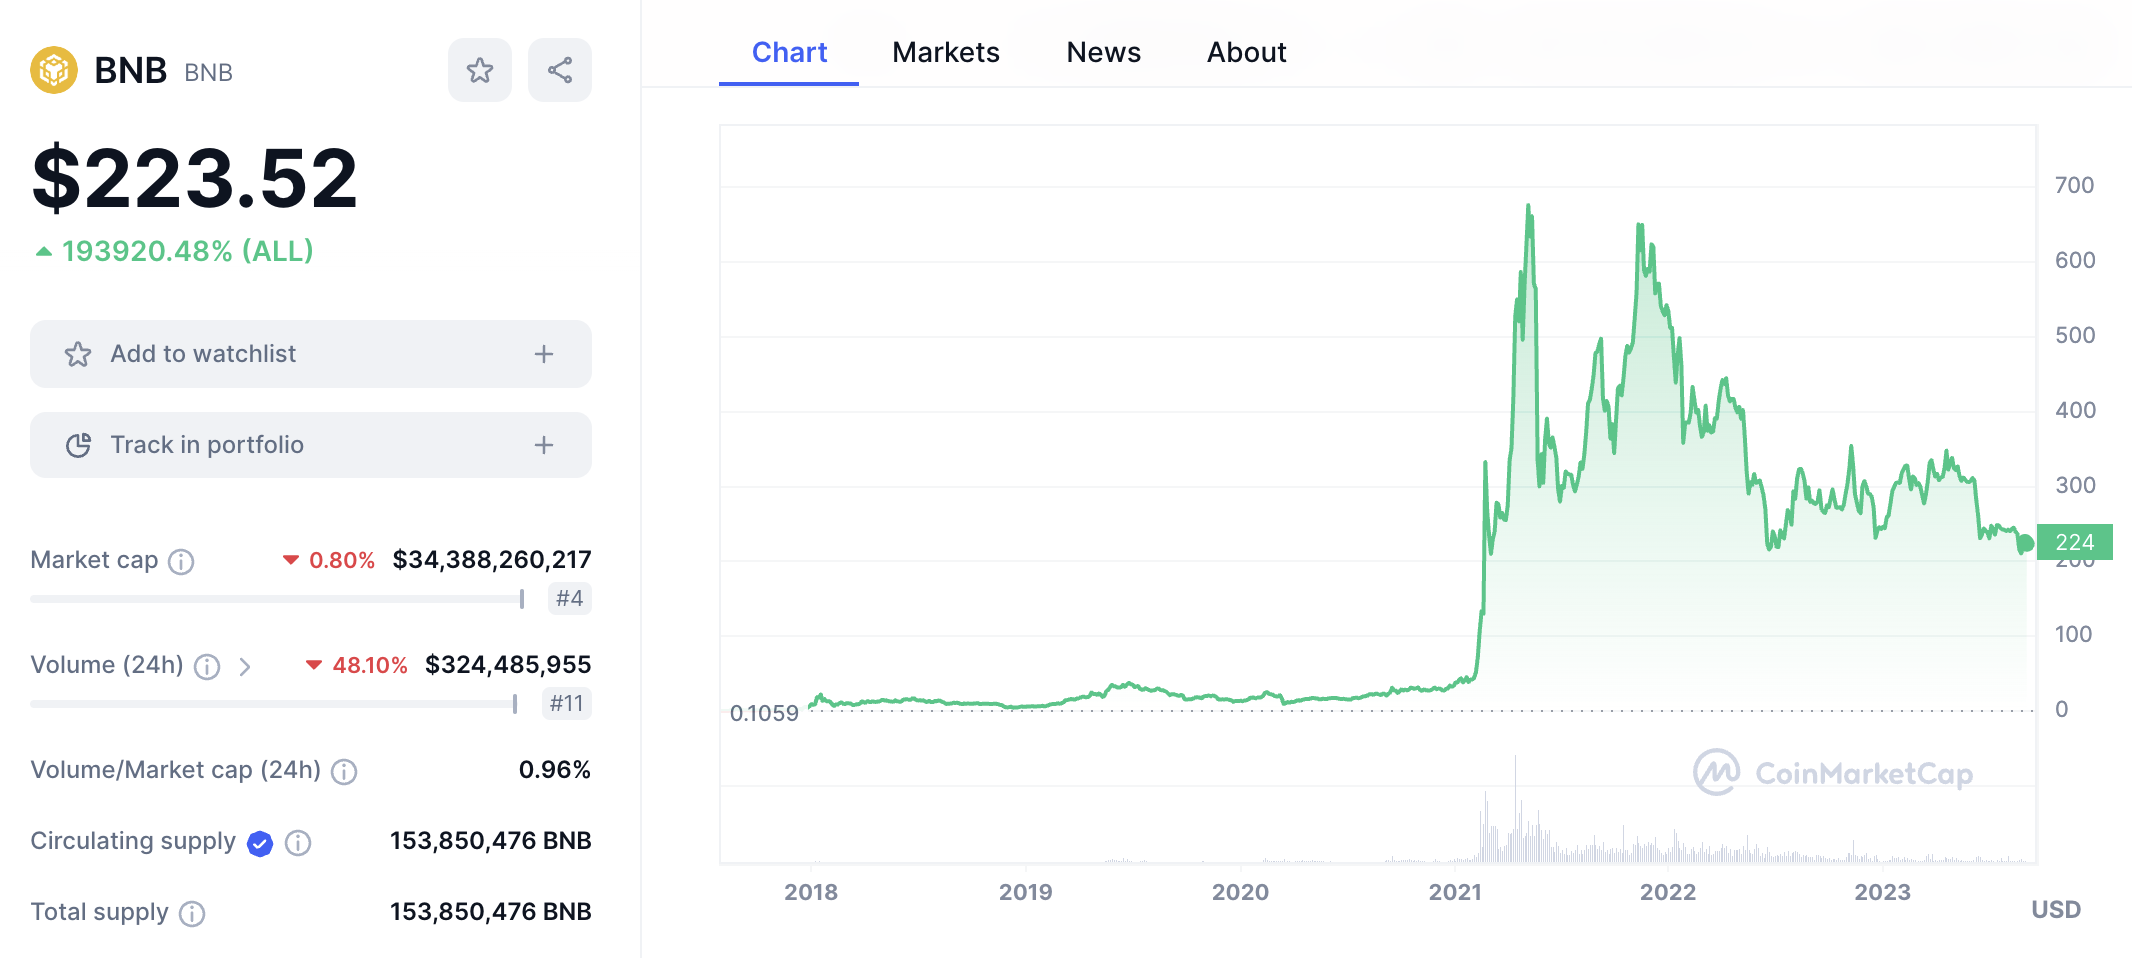
Task: Click Track in portfolio button
Action: tap(311, 445)
